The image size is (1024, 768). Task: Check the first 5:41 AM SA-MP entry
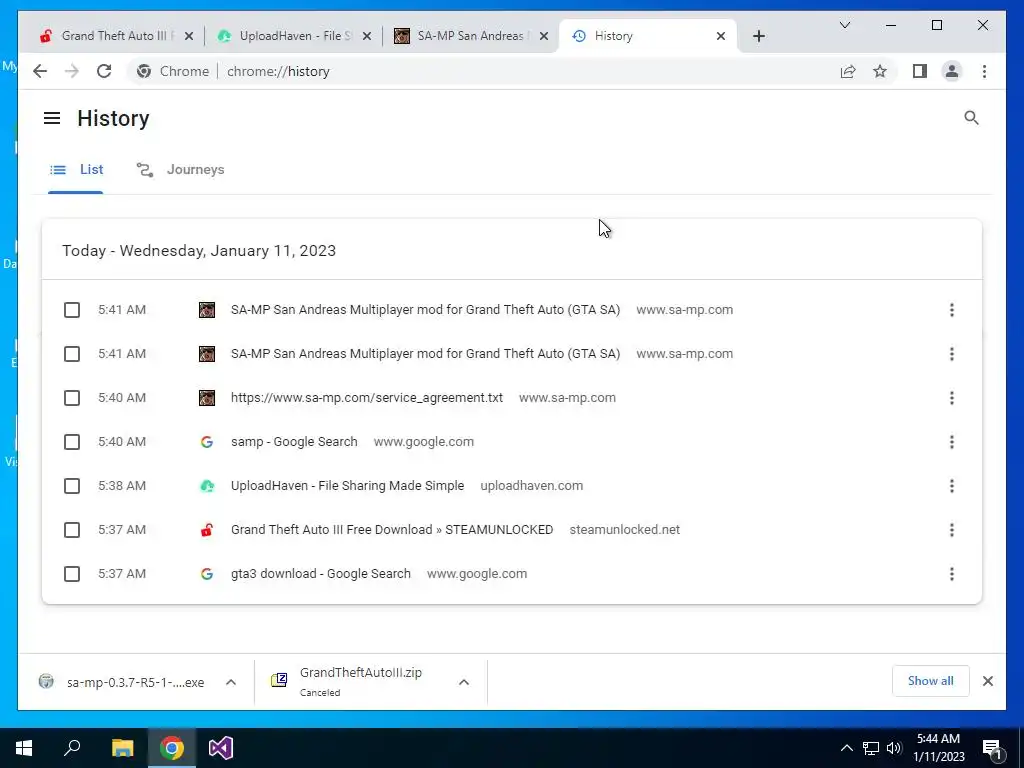click(72, 310)
